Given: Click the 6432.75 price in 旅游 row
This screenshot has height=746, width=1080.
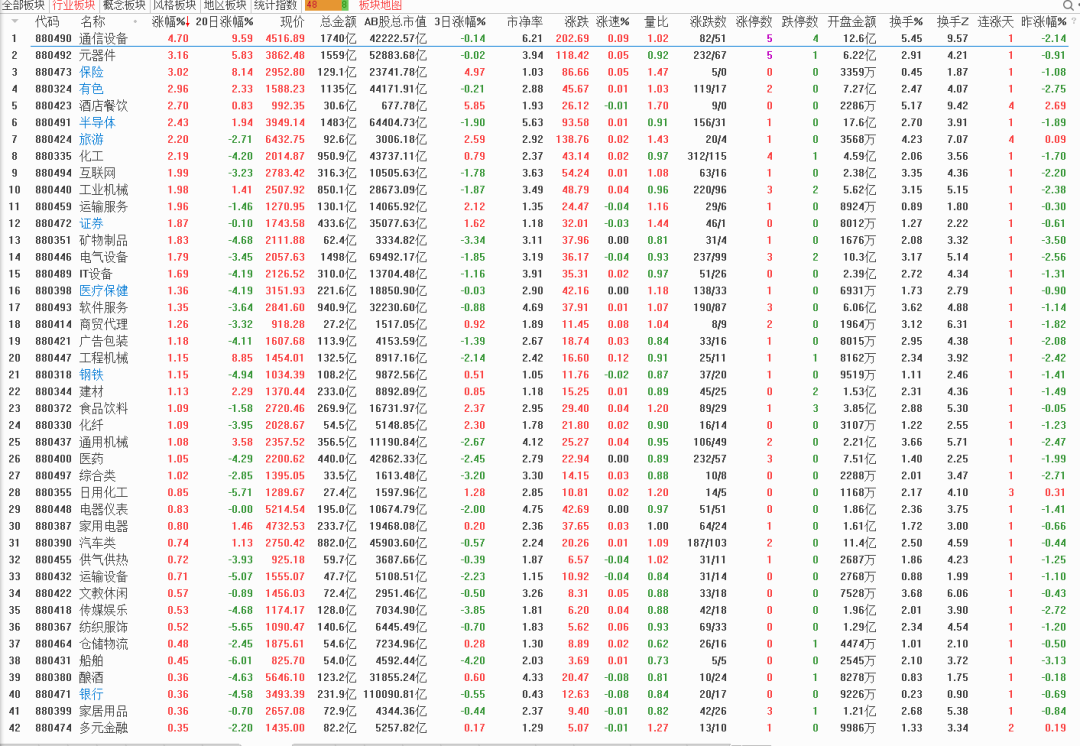Looking at the screenshot, I should 285,139.
